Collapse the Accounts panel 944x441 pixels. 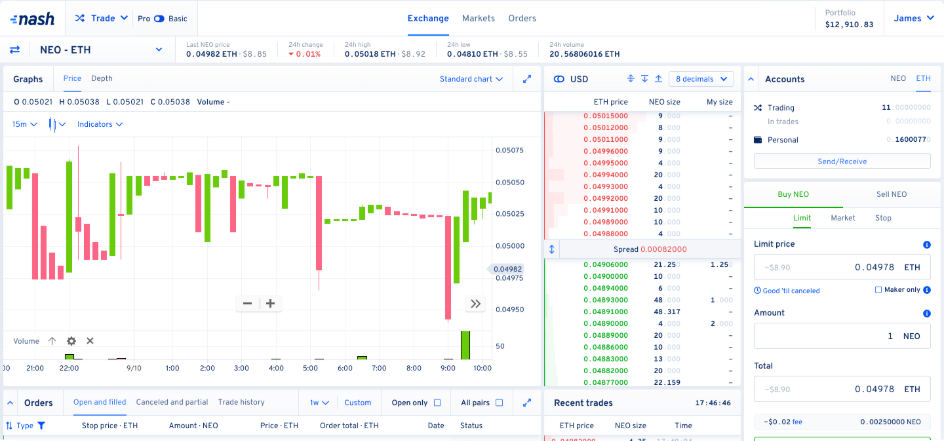point(751,79)
